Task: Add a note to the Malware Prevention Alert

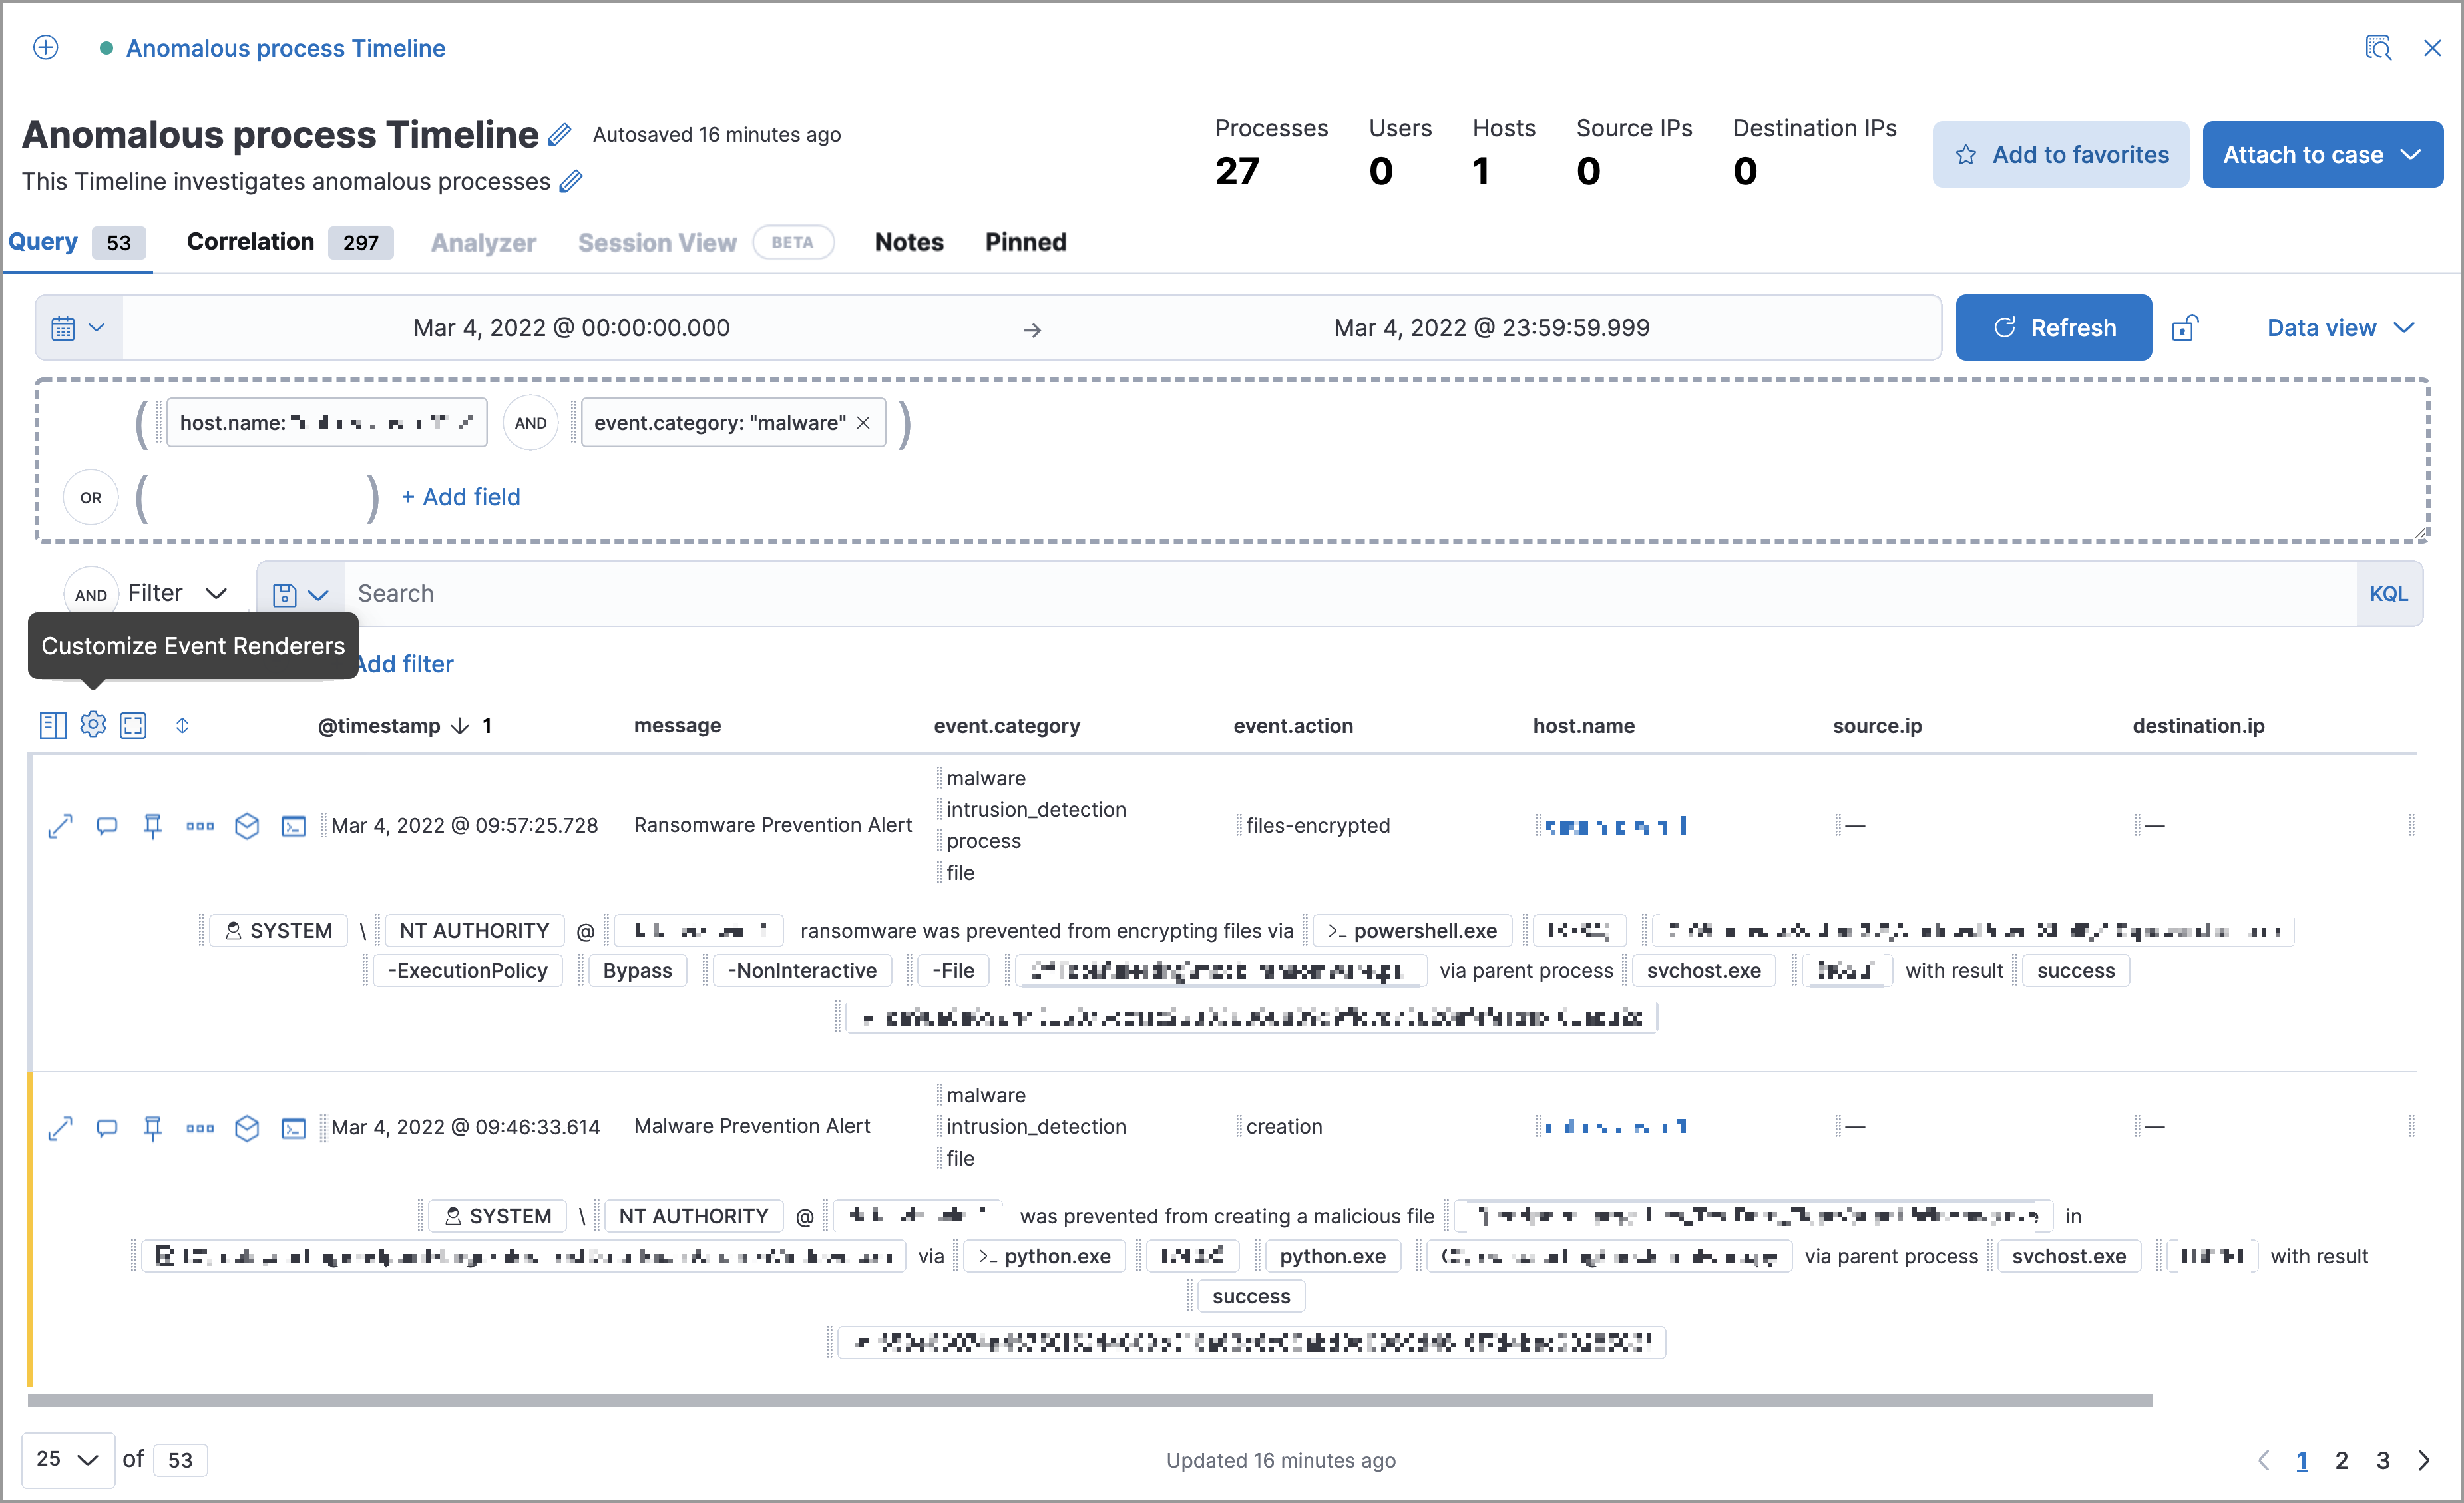Action: click(107, 1128)
